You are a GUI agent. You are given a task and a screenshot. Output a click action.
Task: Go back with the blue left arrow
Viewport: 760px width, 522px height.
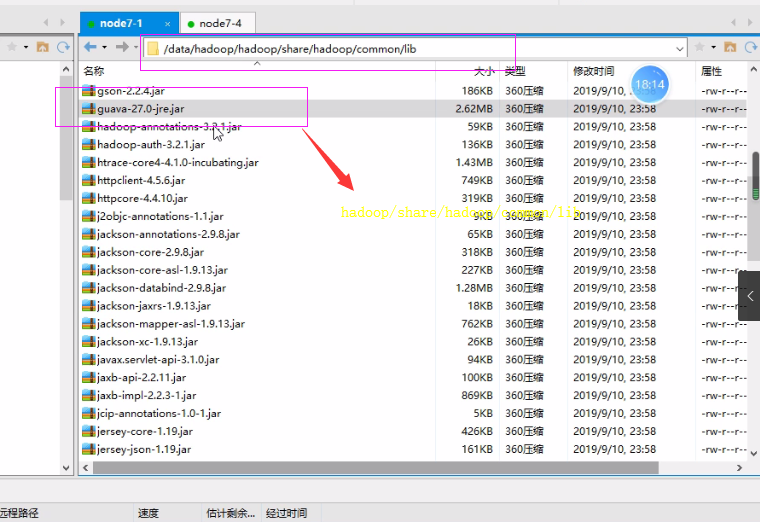(90, 47)
